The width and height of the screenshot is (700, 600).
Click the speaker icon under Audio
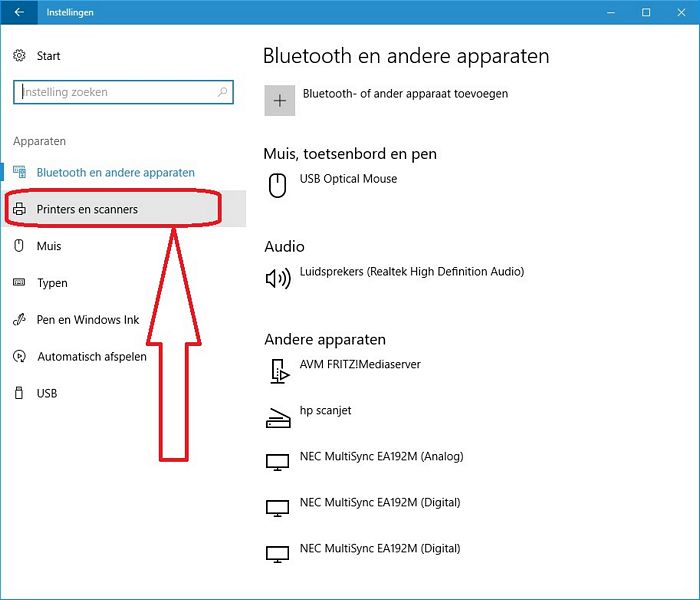278,279
